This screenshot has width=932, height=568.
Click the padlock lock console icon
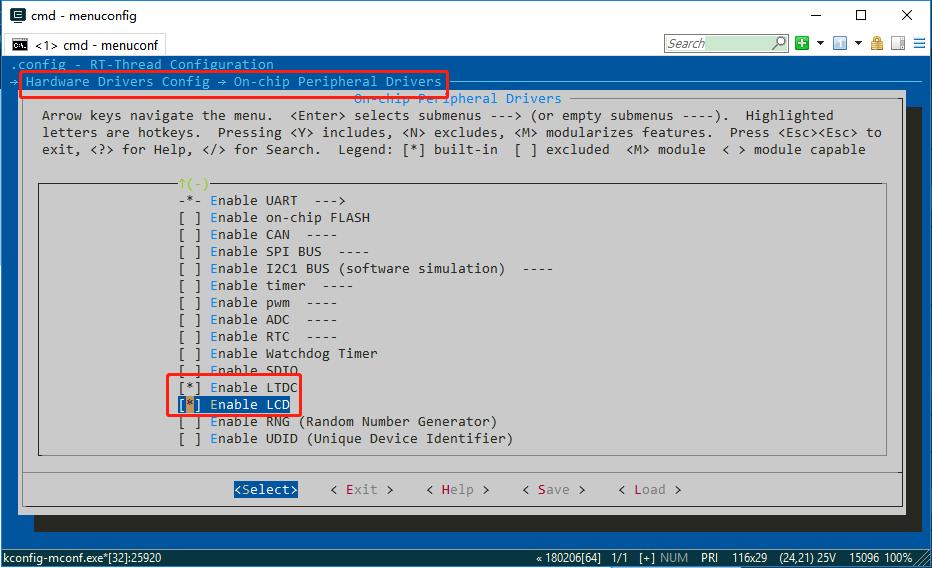877,43
